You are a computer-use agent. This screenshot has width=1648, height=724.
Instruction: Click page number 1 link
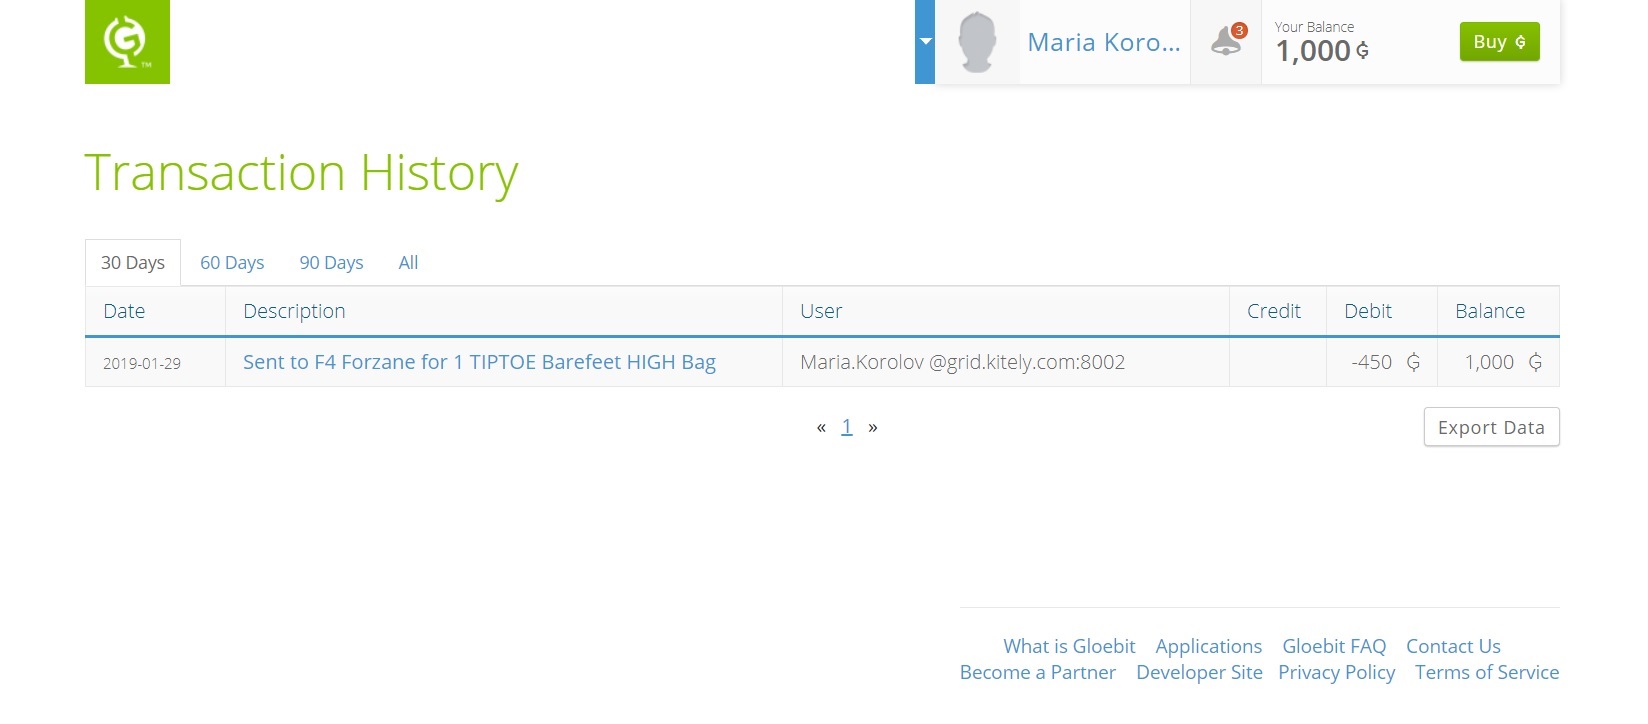[x=847, y=427]
